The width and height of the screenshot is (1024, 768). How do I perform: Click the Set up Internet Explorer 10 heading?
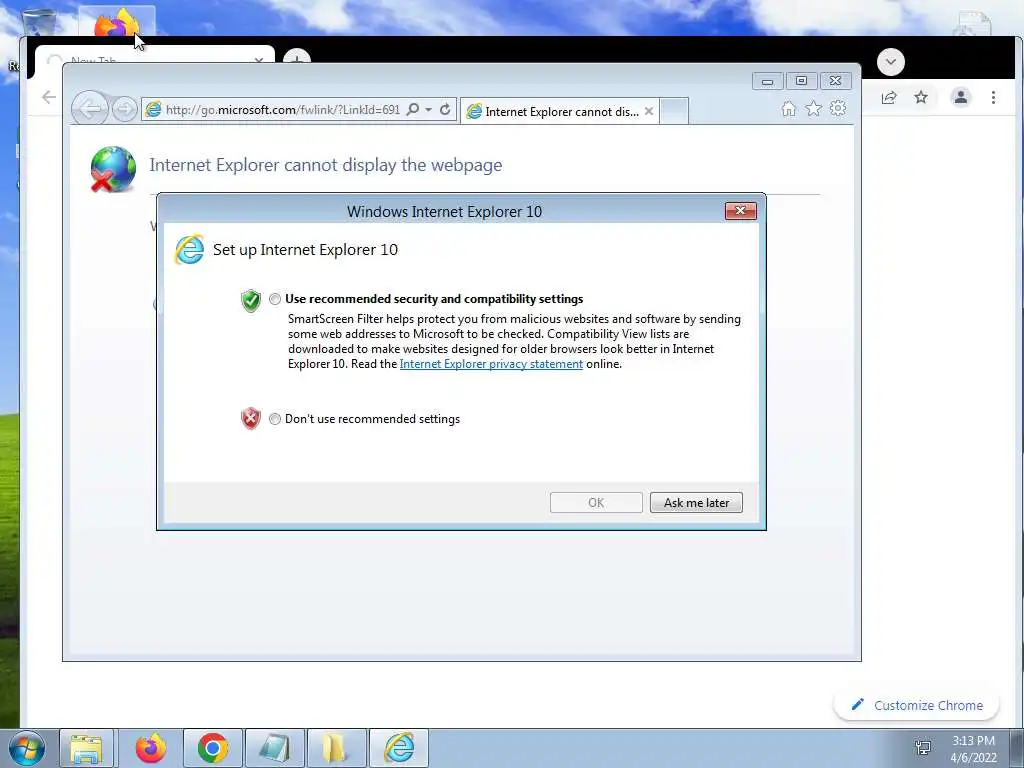(305, 249)
